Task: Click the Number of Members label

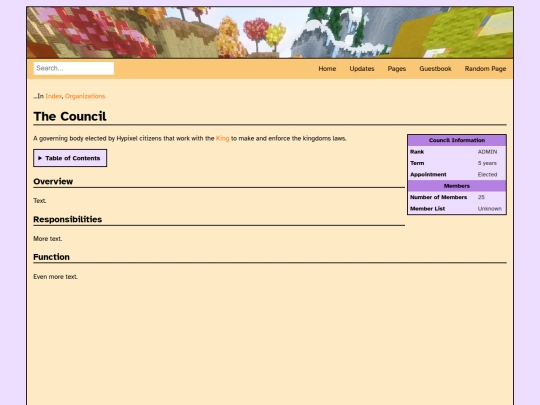Action: coord(438,197)
